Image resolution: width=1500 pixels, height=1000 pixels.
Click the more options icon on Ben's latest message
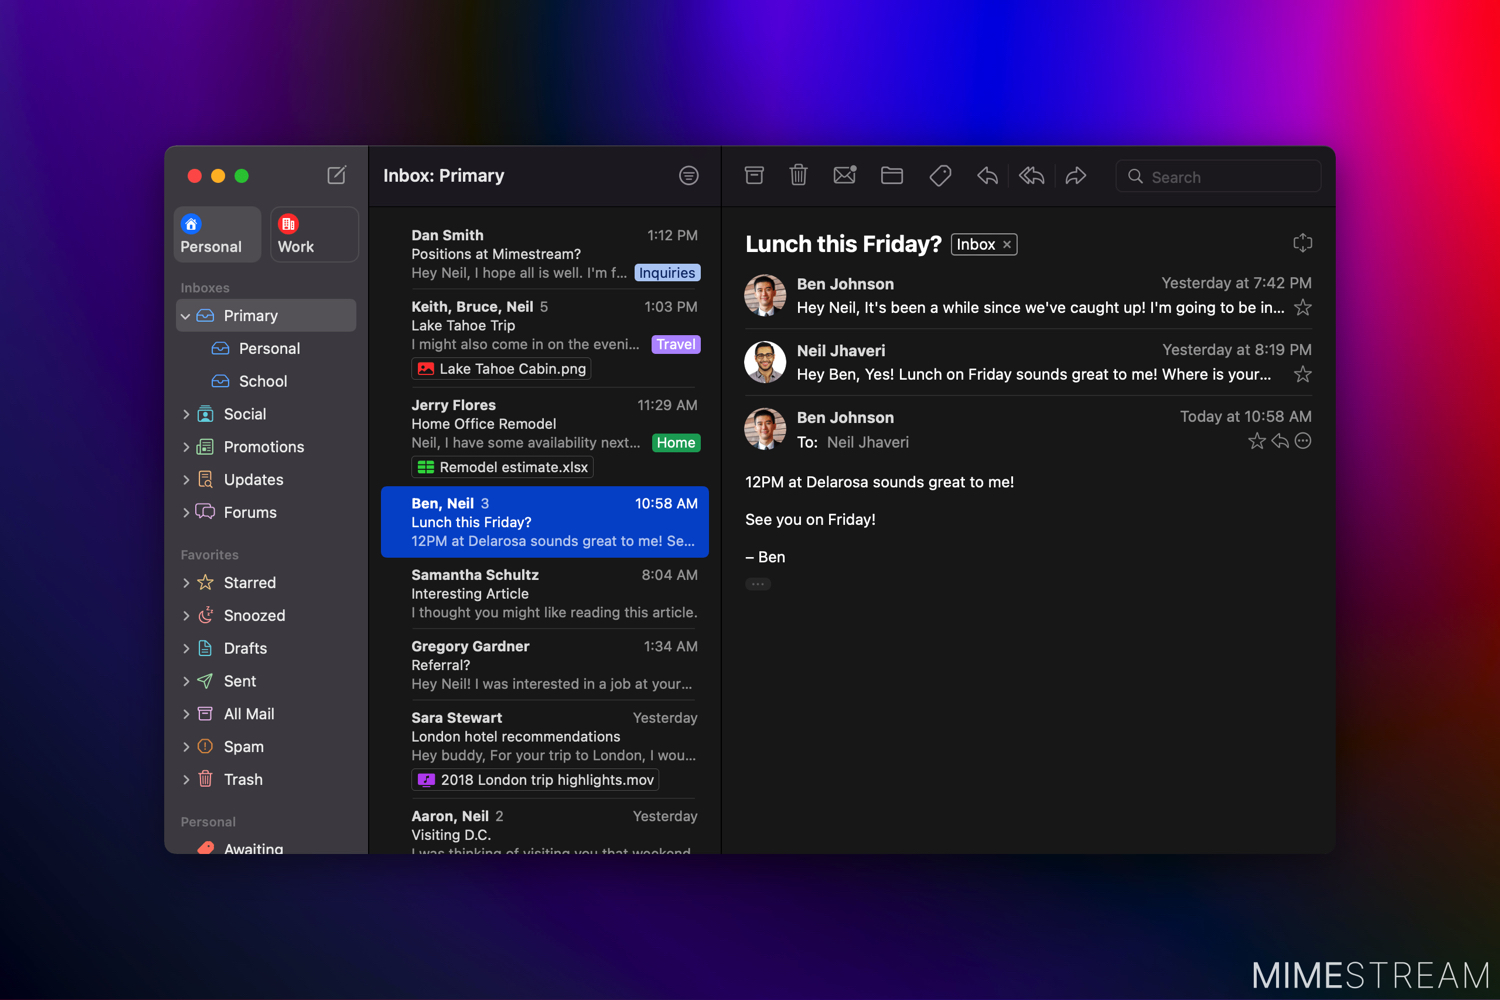[1303, 441]
